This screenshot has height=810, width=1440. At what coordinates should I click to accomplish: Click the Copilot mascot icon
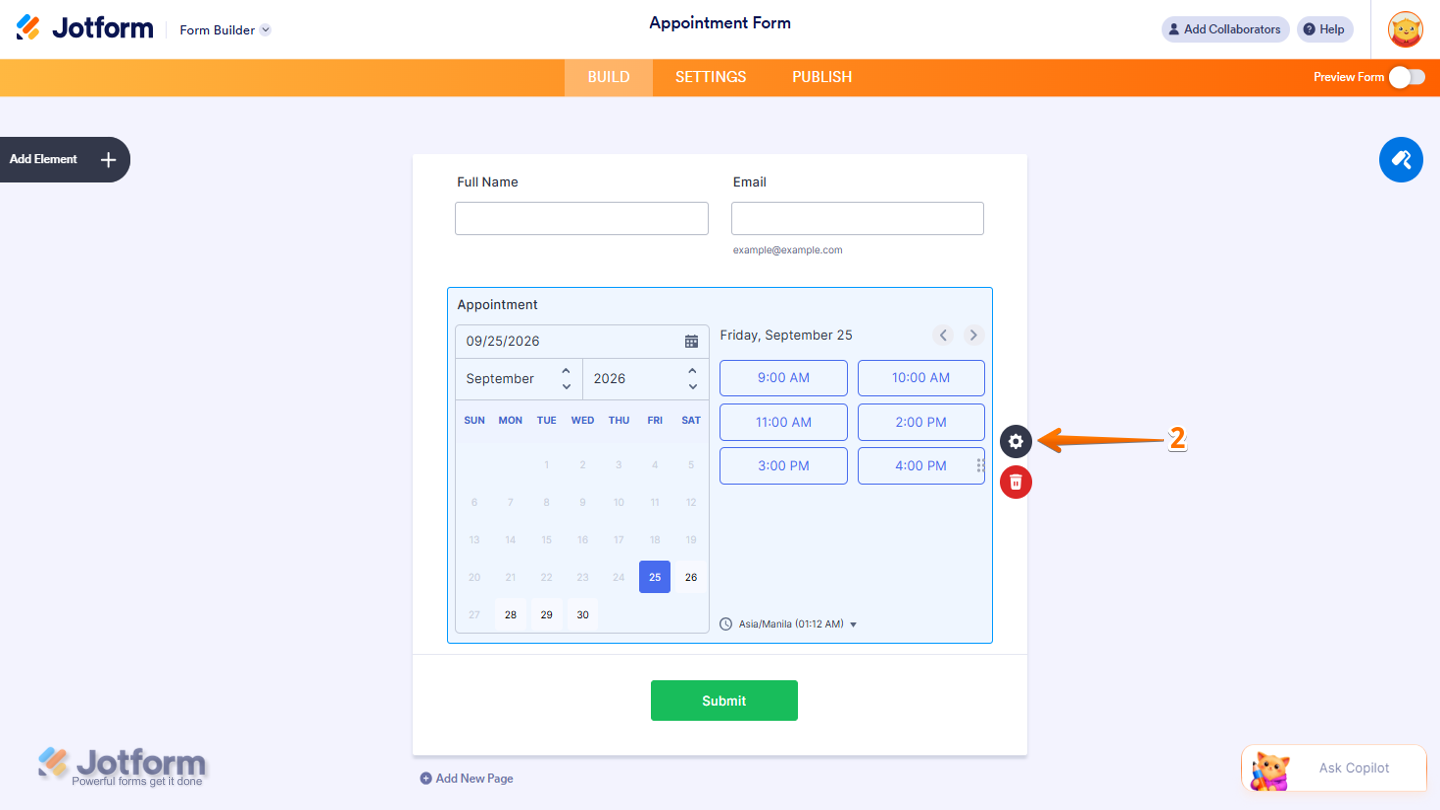coord(1270,769)
